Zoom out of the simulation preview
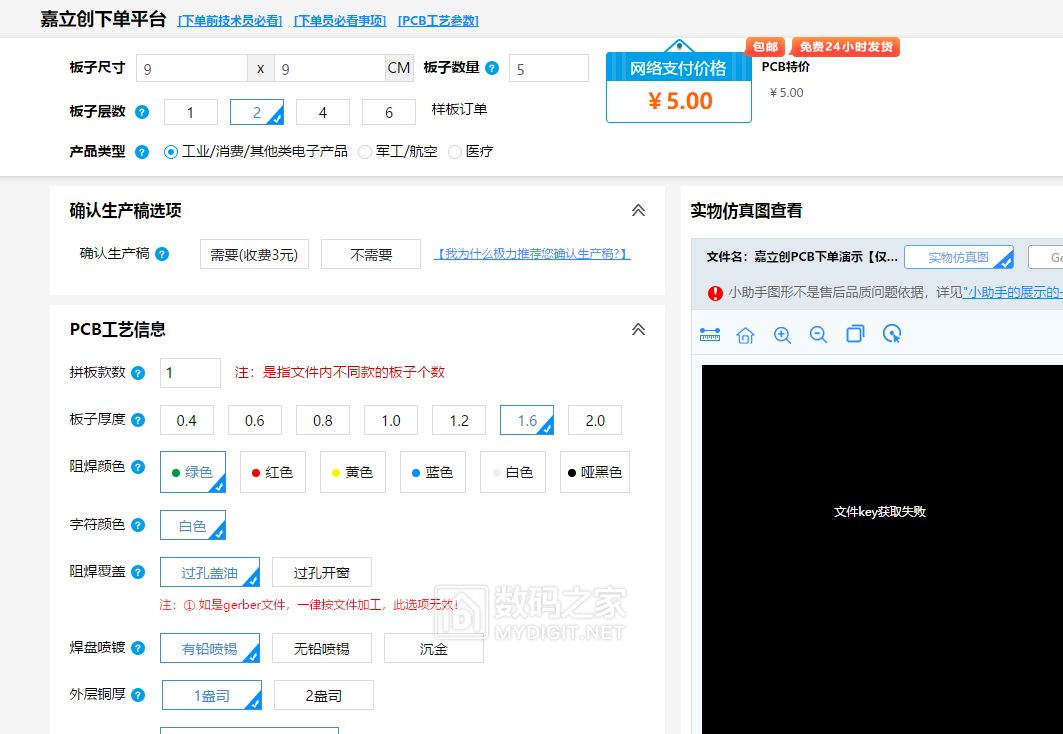 pyautogui.click(x=818, y=334)
